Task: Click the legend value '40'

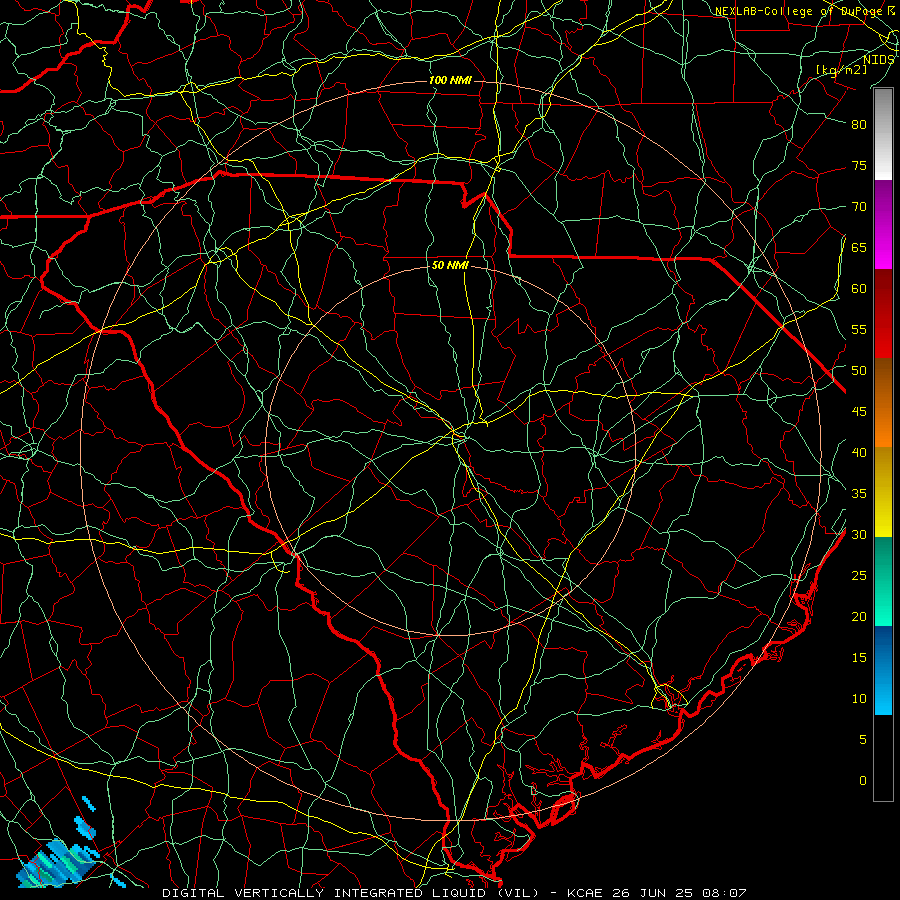Action: point(859,453)
